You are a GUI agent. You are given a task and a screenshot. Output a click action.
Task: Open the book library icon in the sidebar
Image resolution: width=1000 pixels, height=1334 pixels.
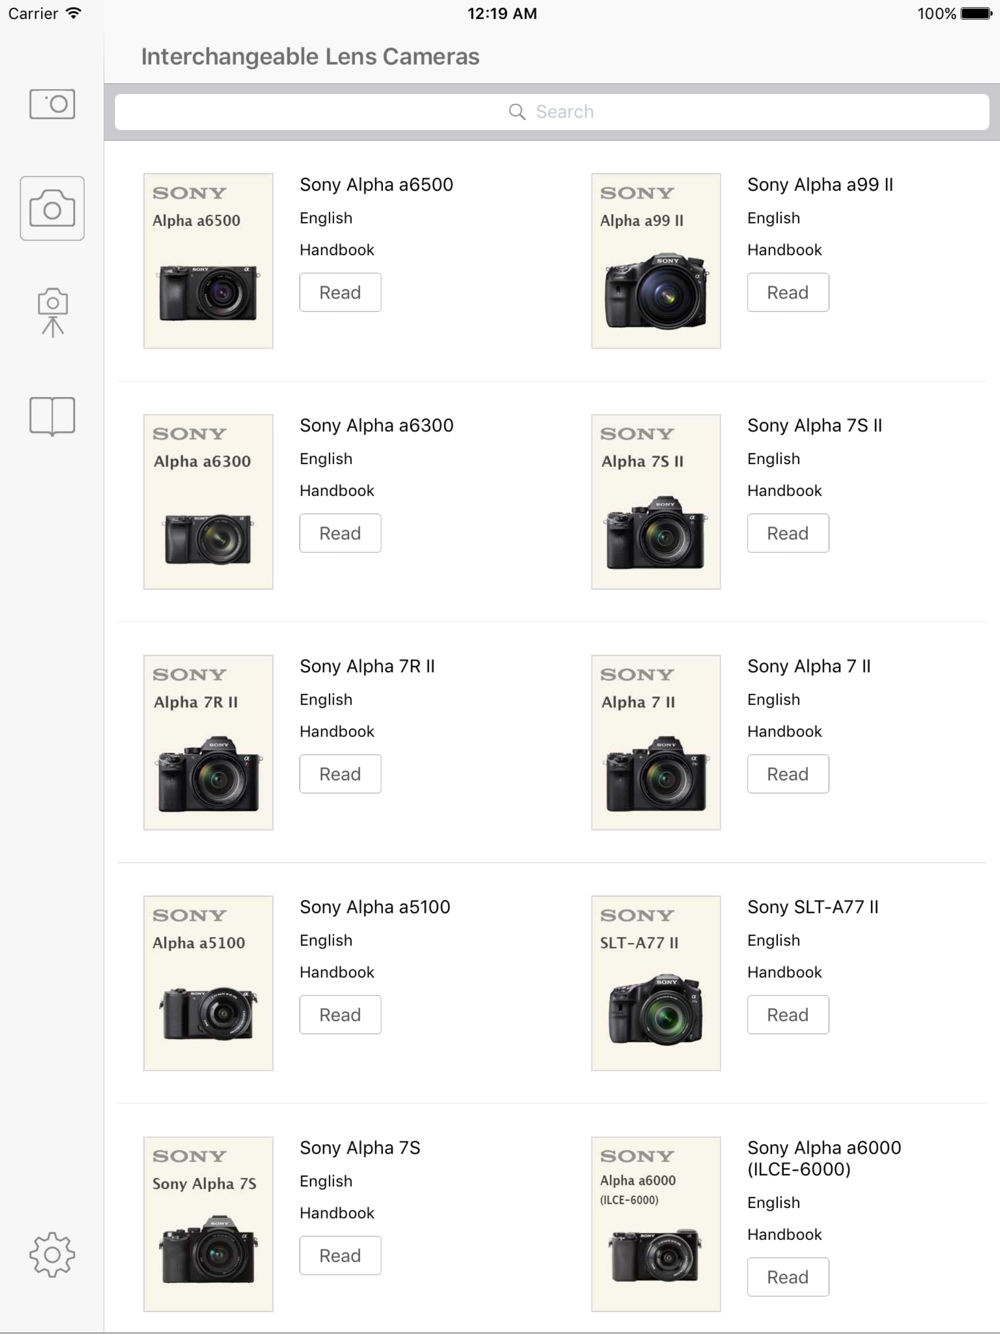click(52, 416)
